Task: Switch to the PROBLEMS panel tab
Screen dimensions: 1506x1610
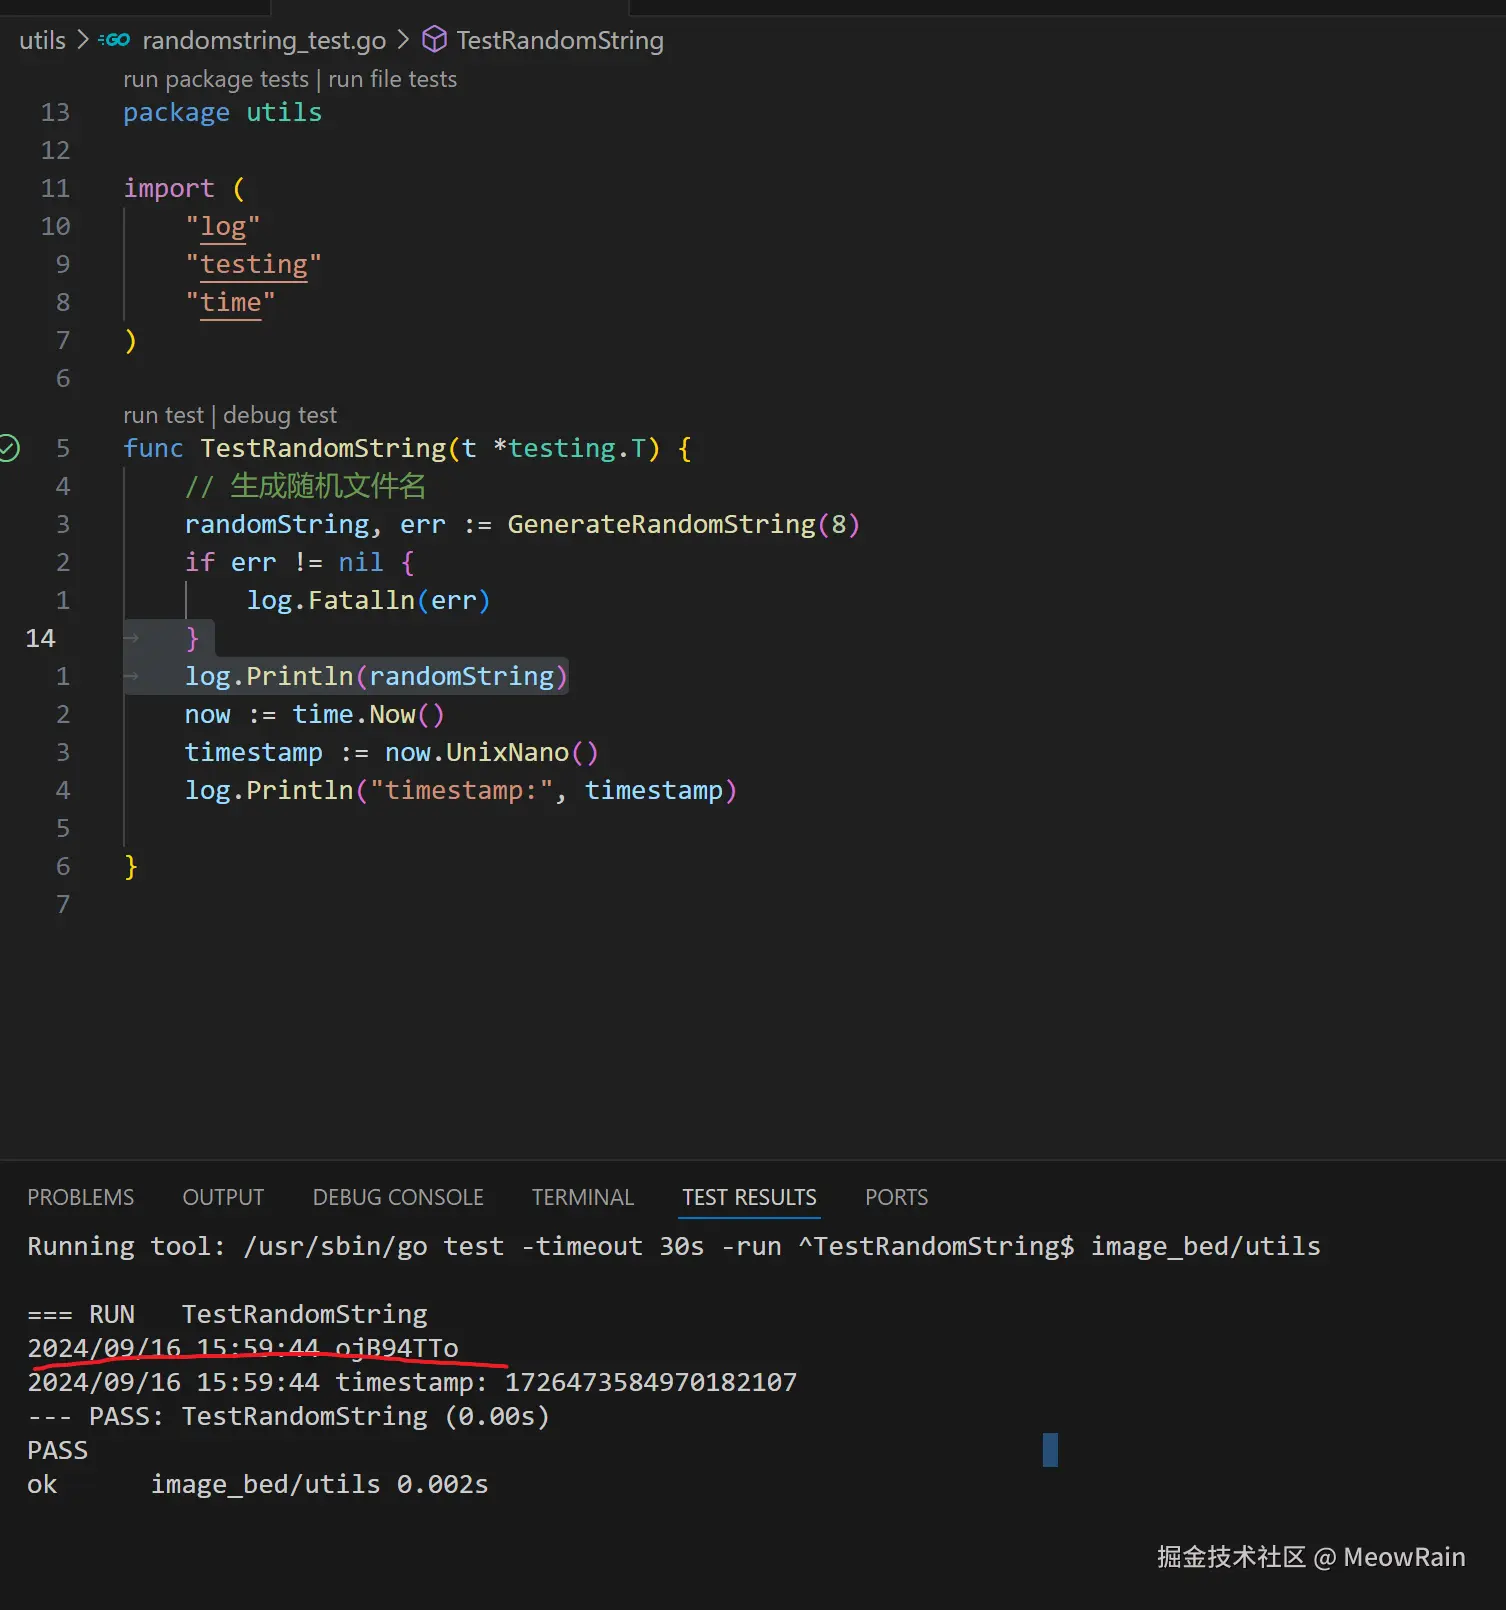Action: point(81,1197)
